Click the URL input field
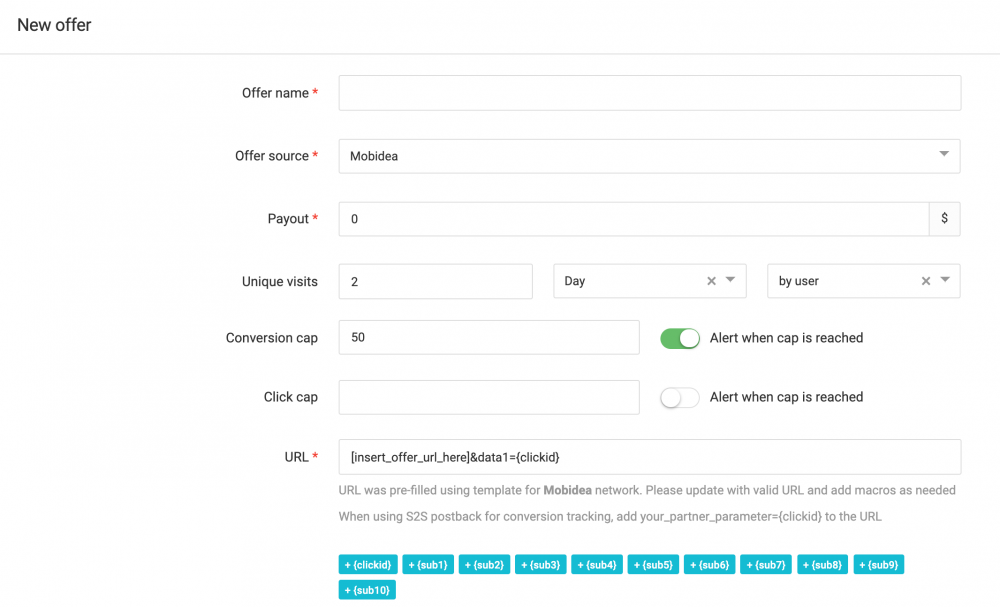The width and height of the screenshot is (1000, 607). click(649, 457)
